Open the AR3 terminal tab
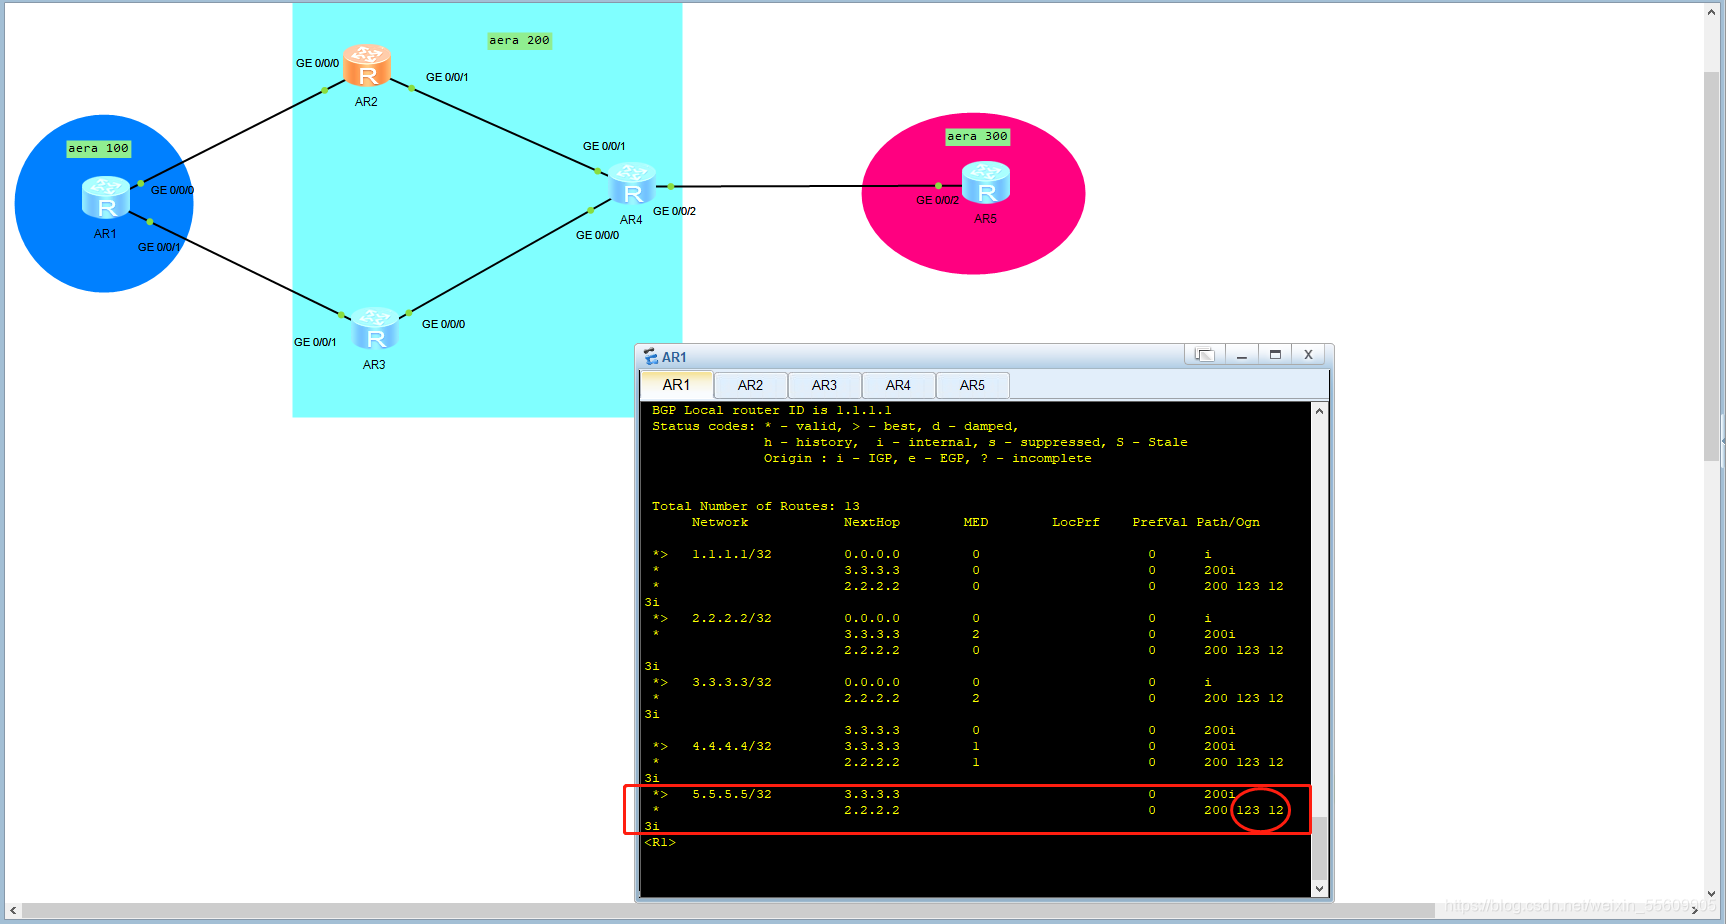This screenshot has height=924, width=1726. tap(824, 385)
